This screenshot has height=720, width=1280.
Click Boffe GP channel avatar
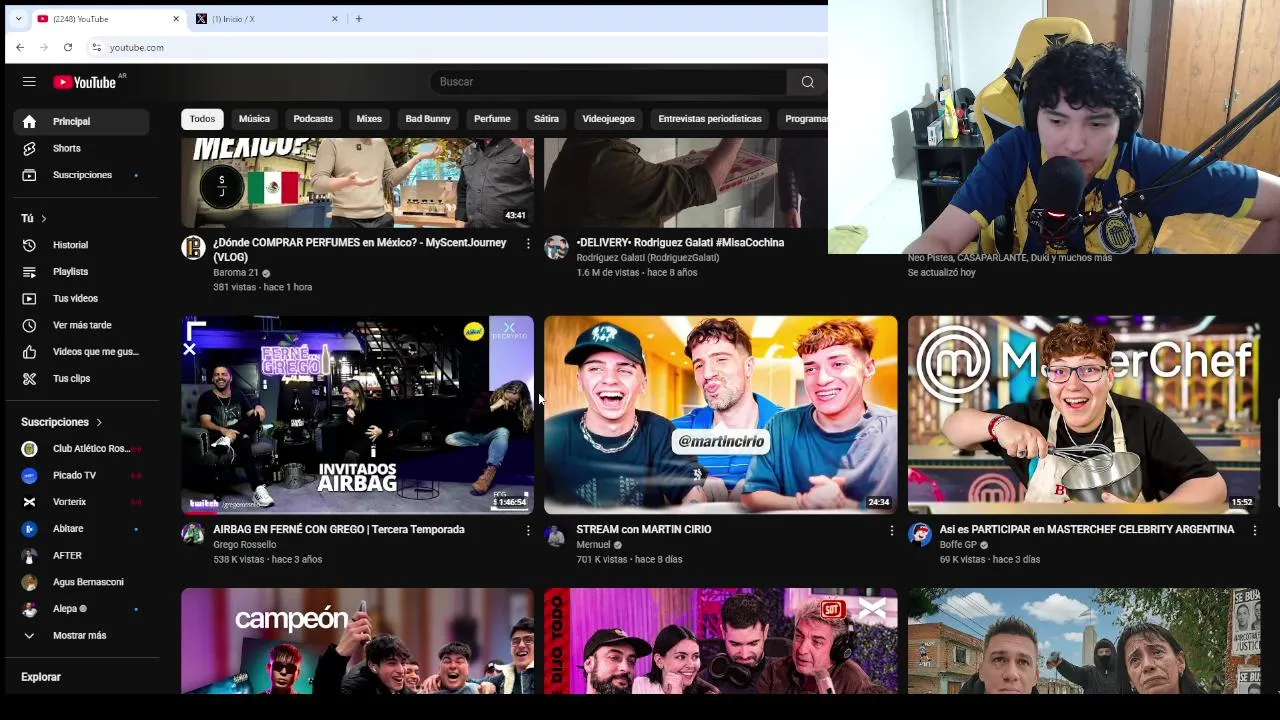point(920,534)
